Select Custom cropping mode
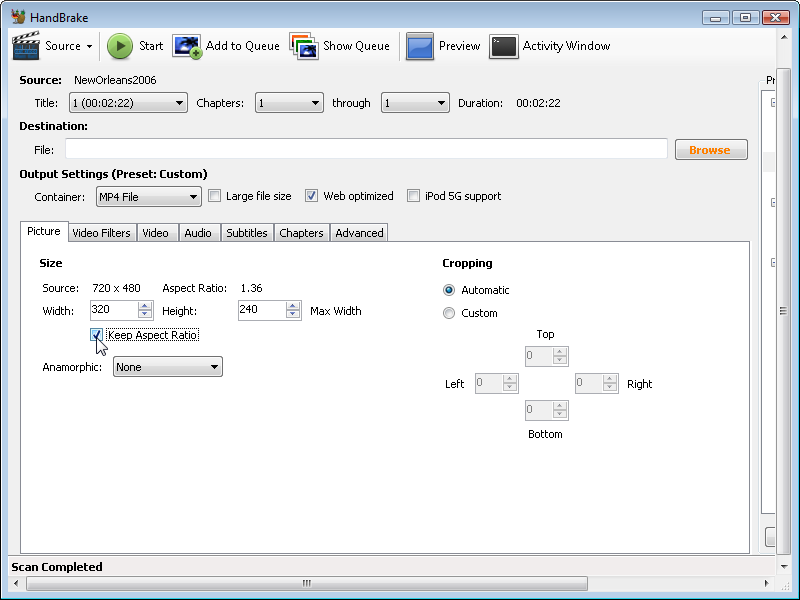This screenshot has width=800, height=600. click(449, 312)
